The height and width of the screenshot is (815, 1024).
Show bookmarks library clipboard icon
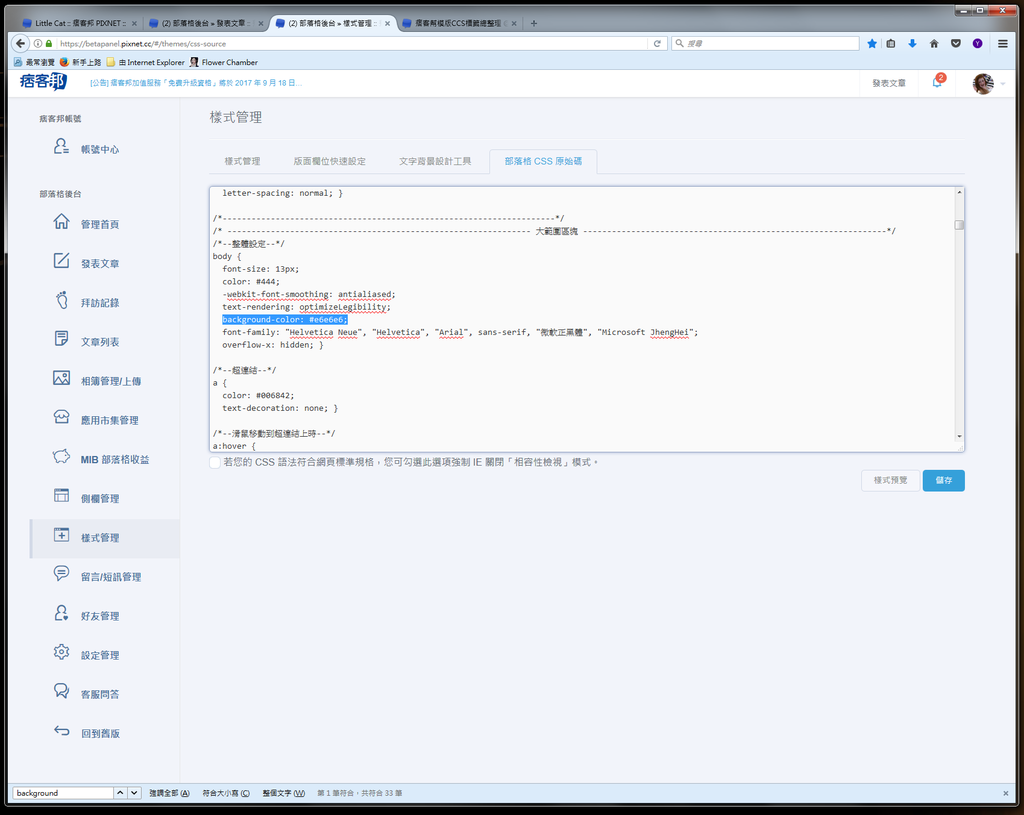(891, 44)
